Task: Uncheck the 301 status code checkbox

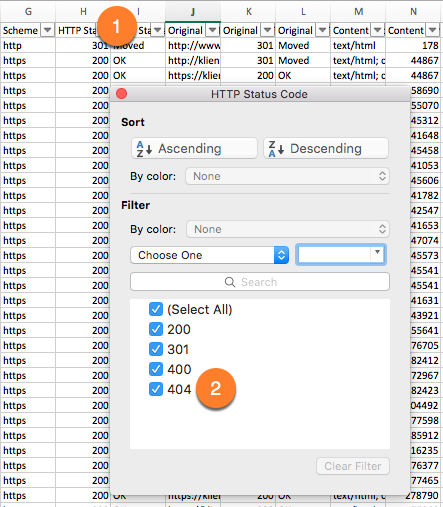Action: 156,349
